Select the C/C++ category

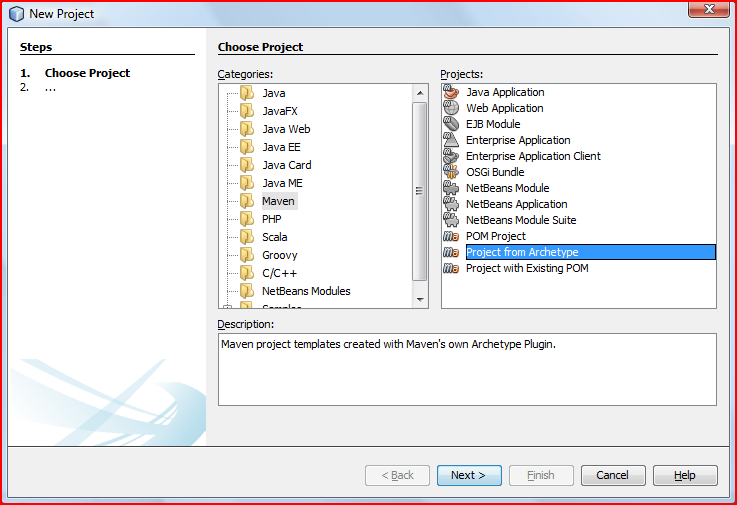point(279,273)
